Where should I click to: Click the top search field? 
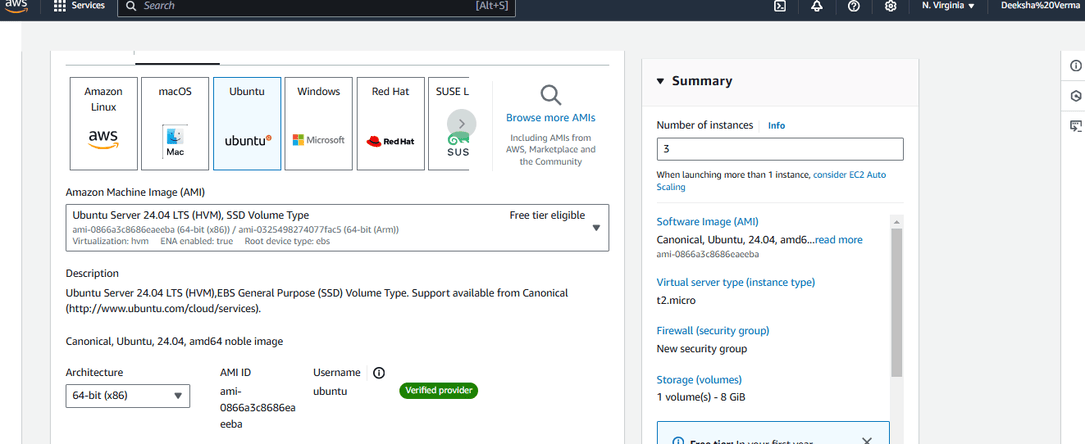tap(316, 6)
